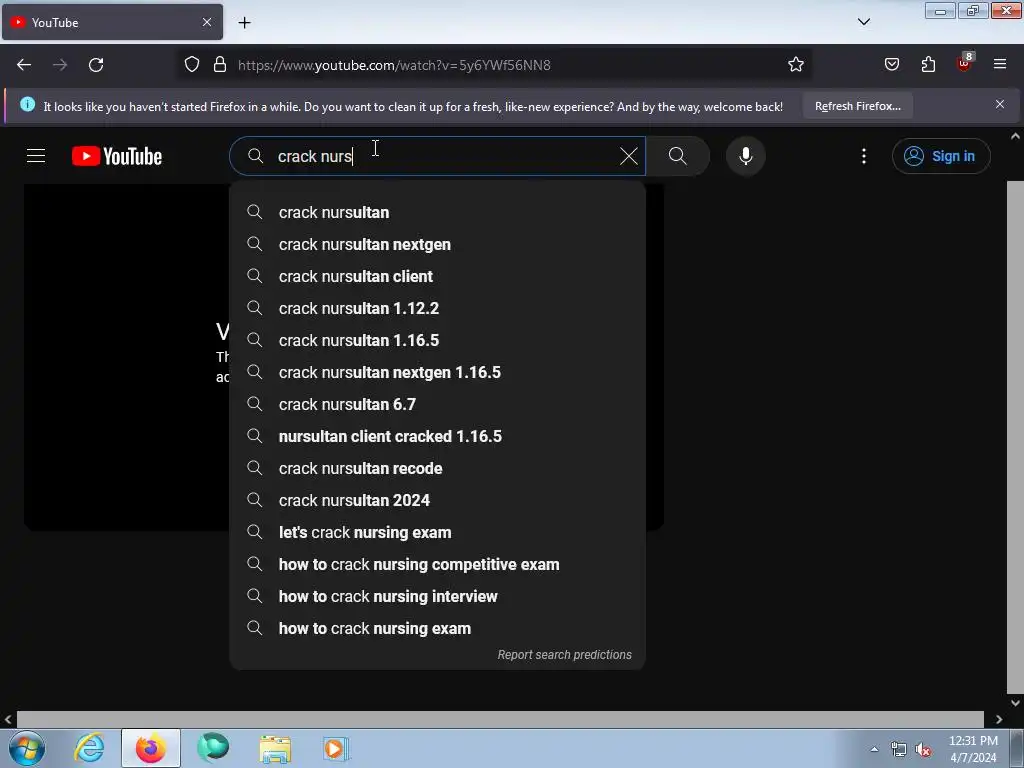Screen dimensions: 1024x768
Task: Open the media player taskbar icon
Action: coord(336,748)
